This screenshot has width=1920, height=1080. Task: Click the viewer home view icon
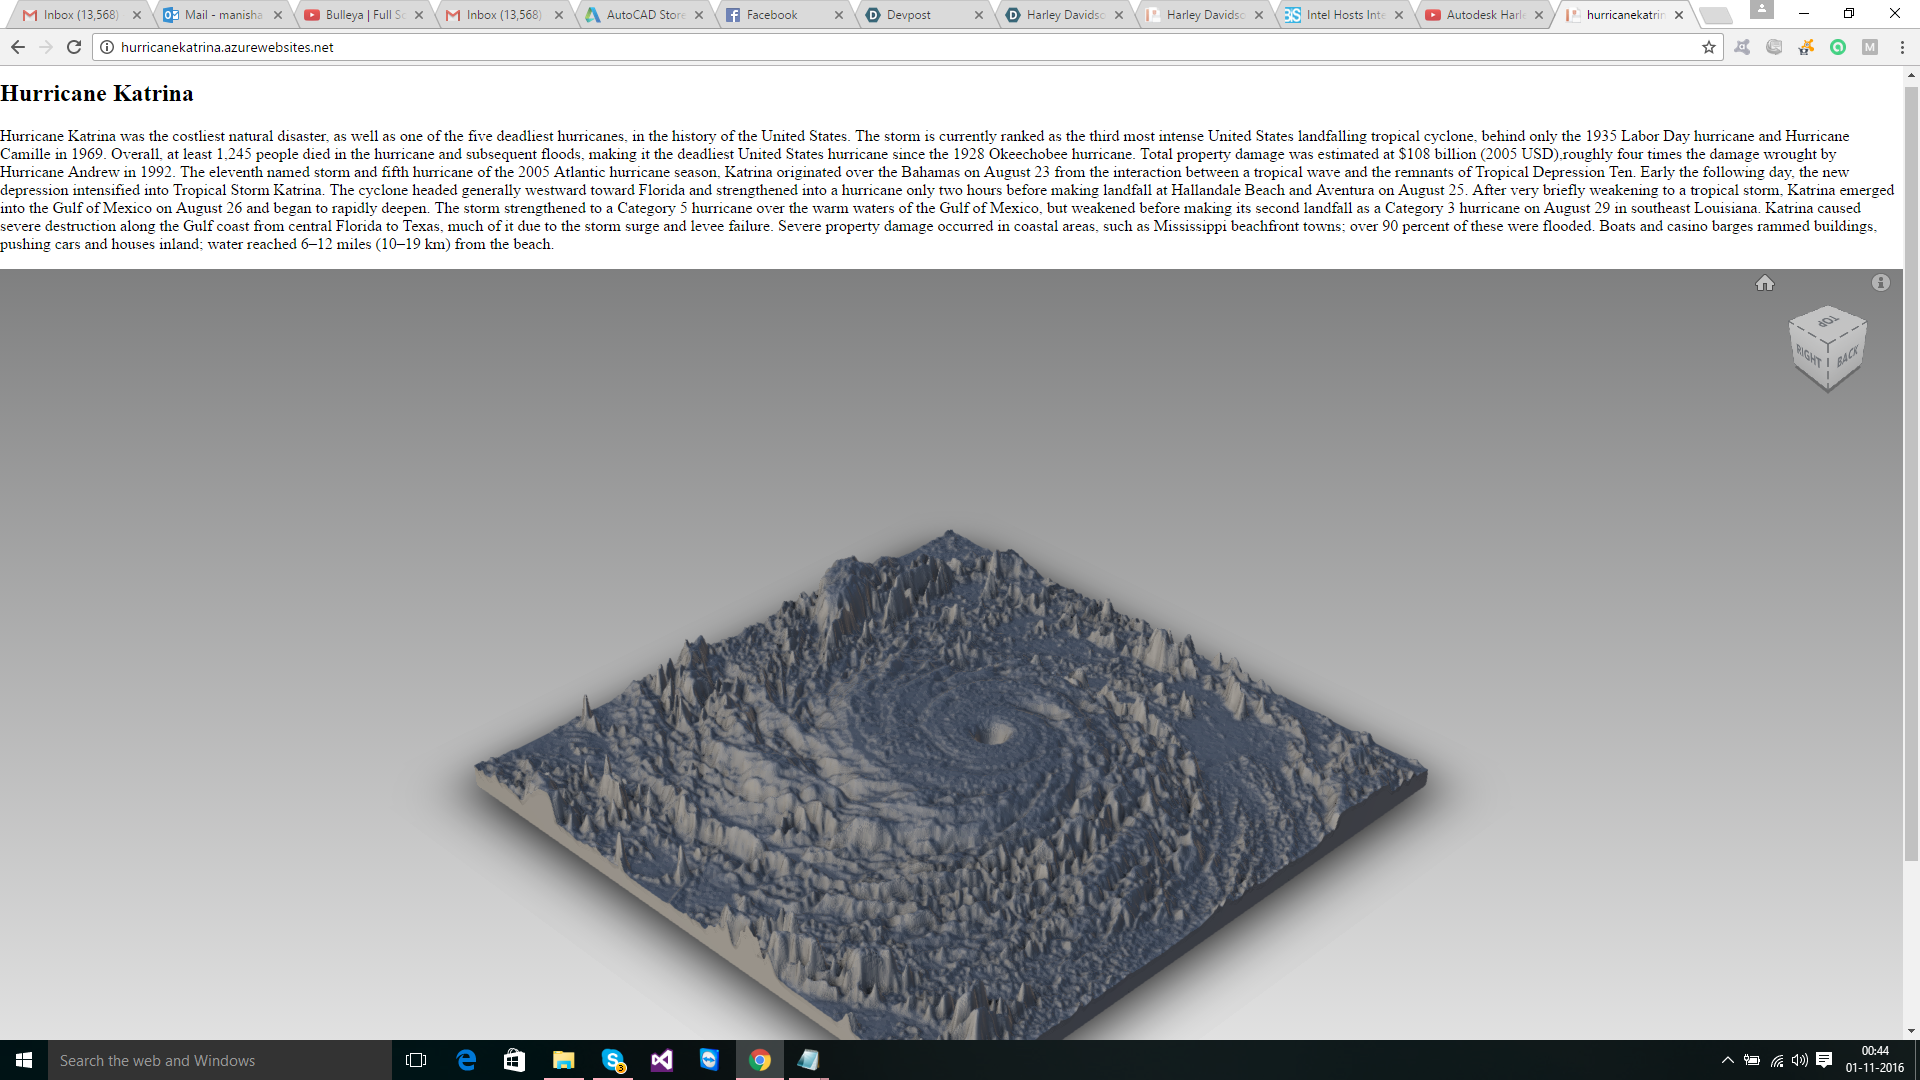click(1765, 283)
